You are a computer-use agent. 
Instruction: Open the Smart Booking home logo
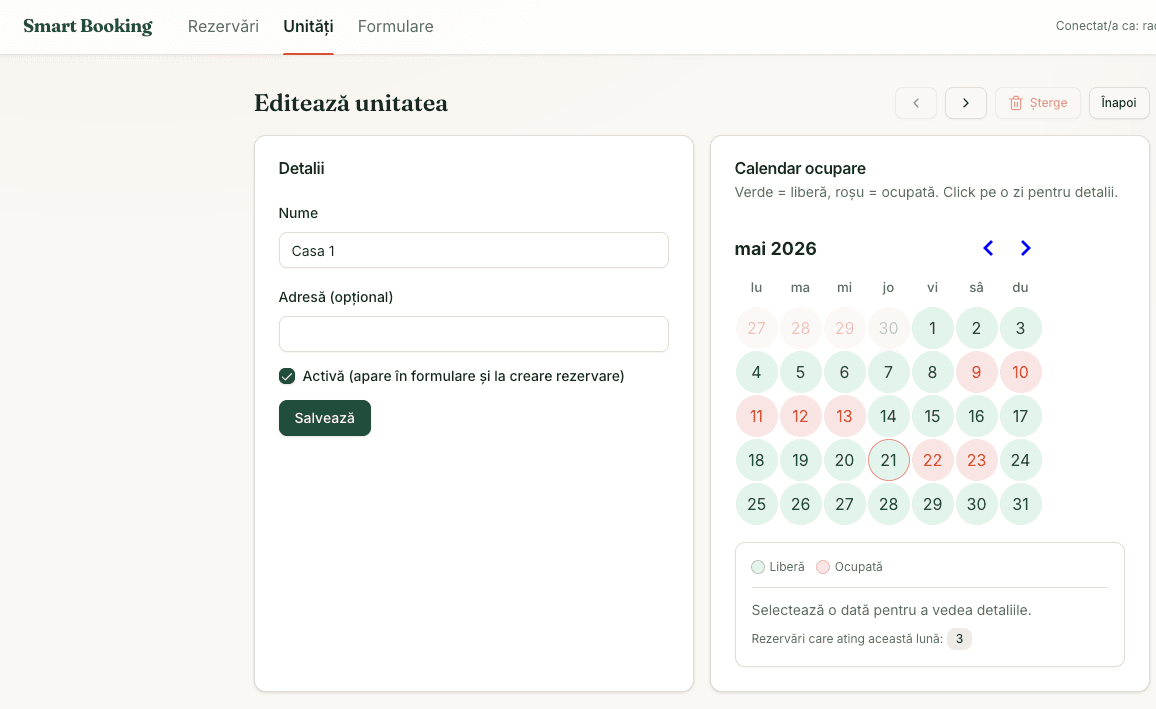tap(88, 26)
